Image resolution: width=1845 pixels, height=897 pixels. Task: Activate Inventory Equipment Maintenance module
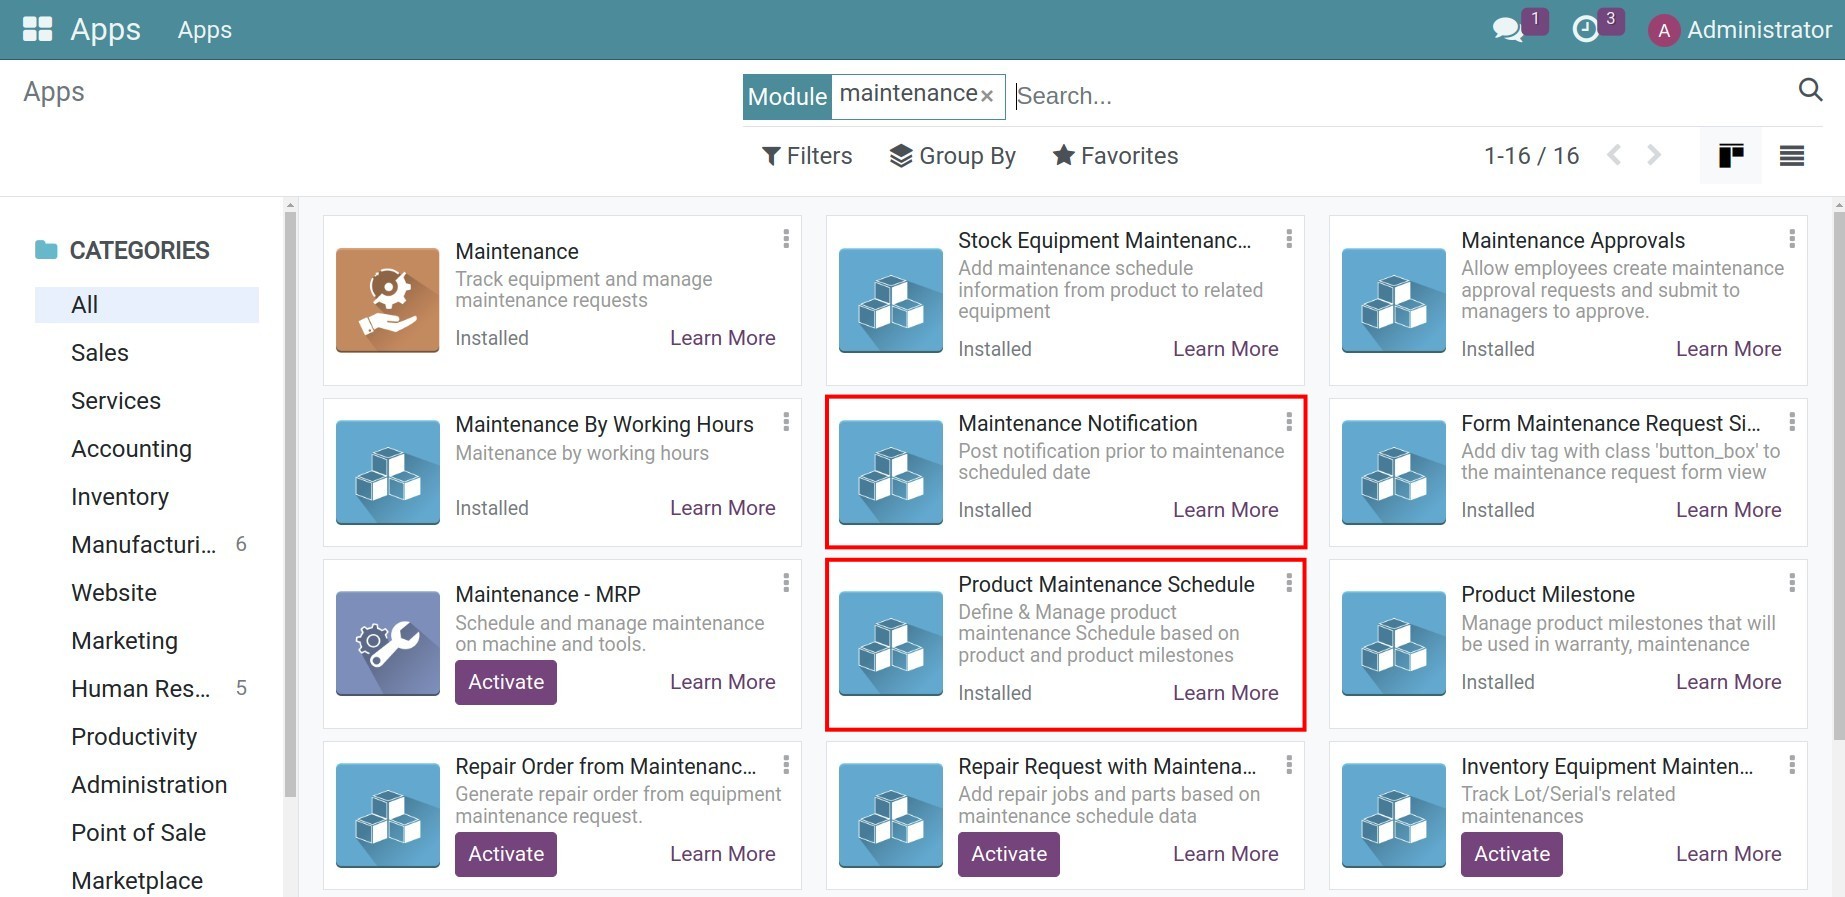(1512, 854)
